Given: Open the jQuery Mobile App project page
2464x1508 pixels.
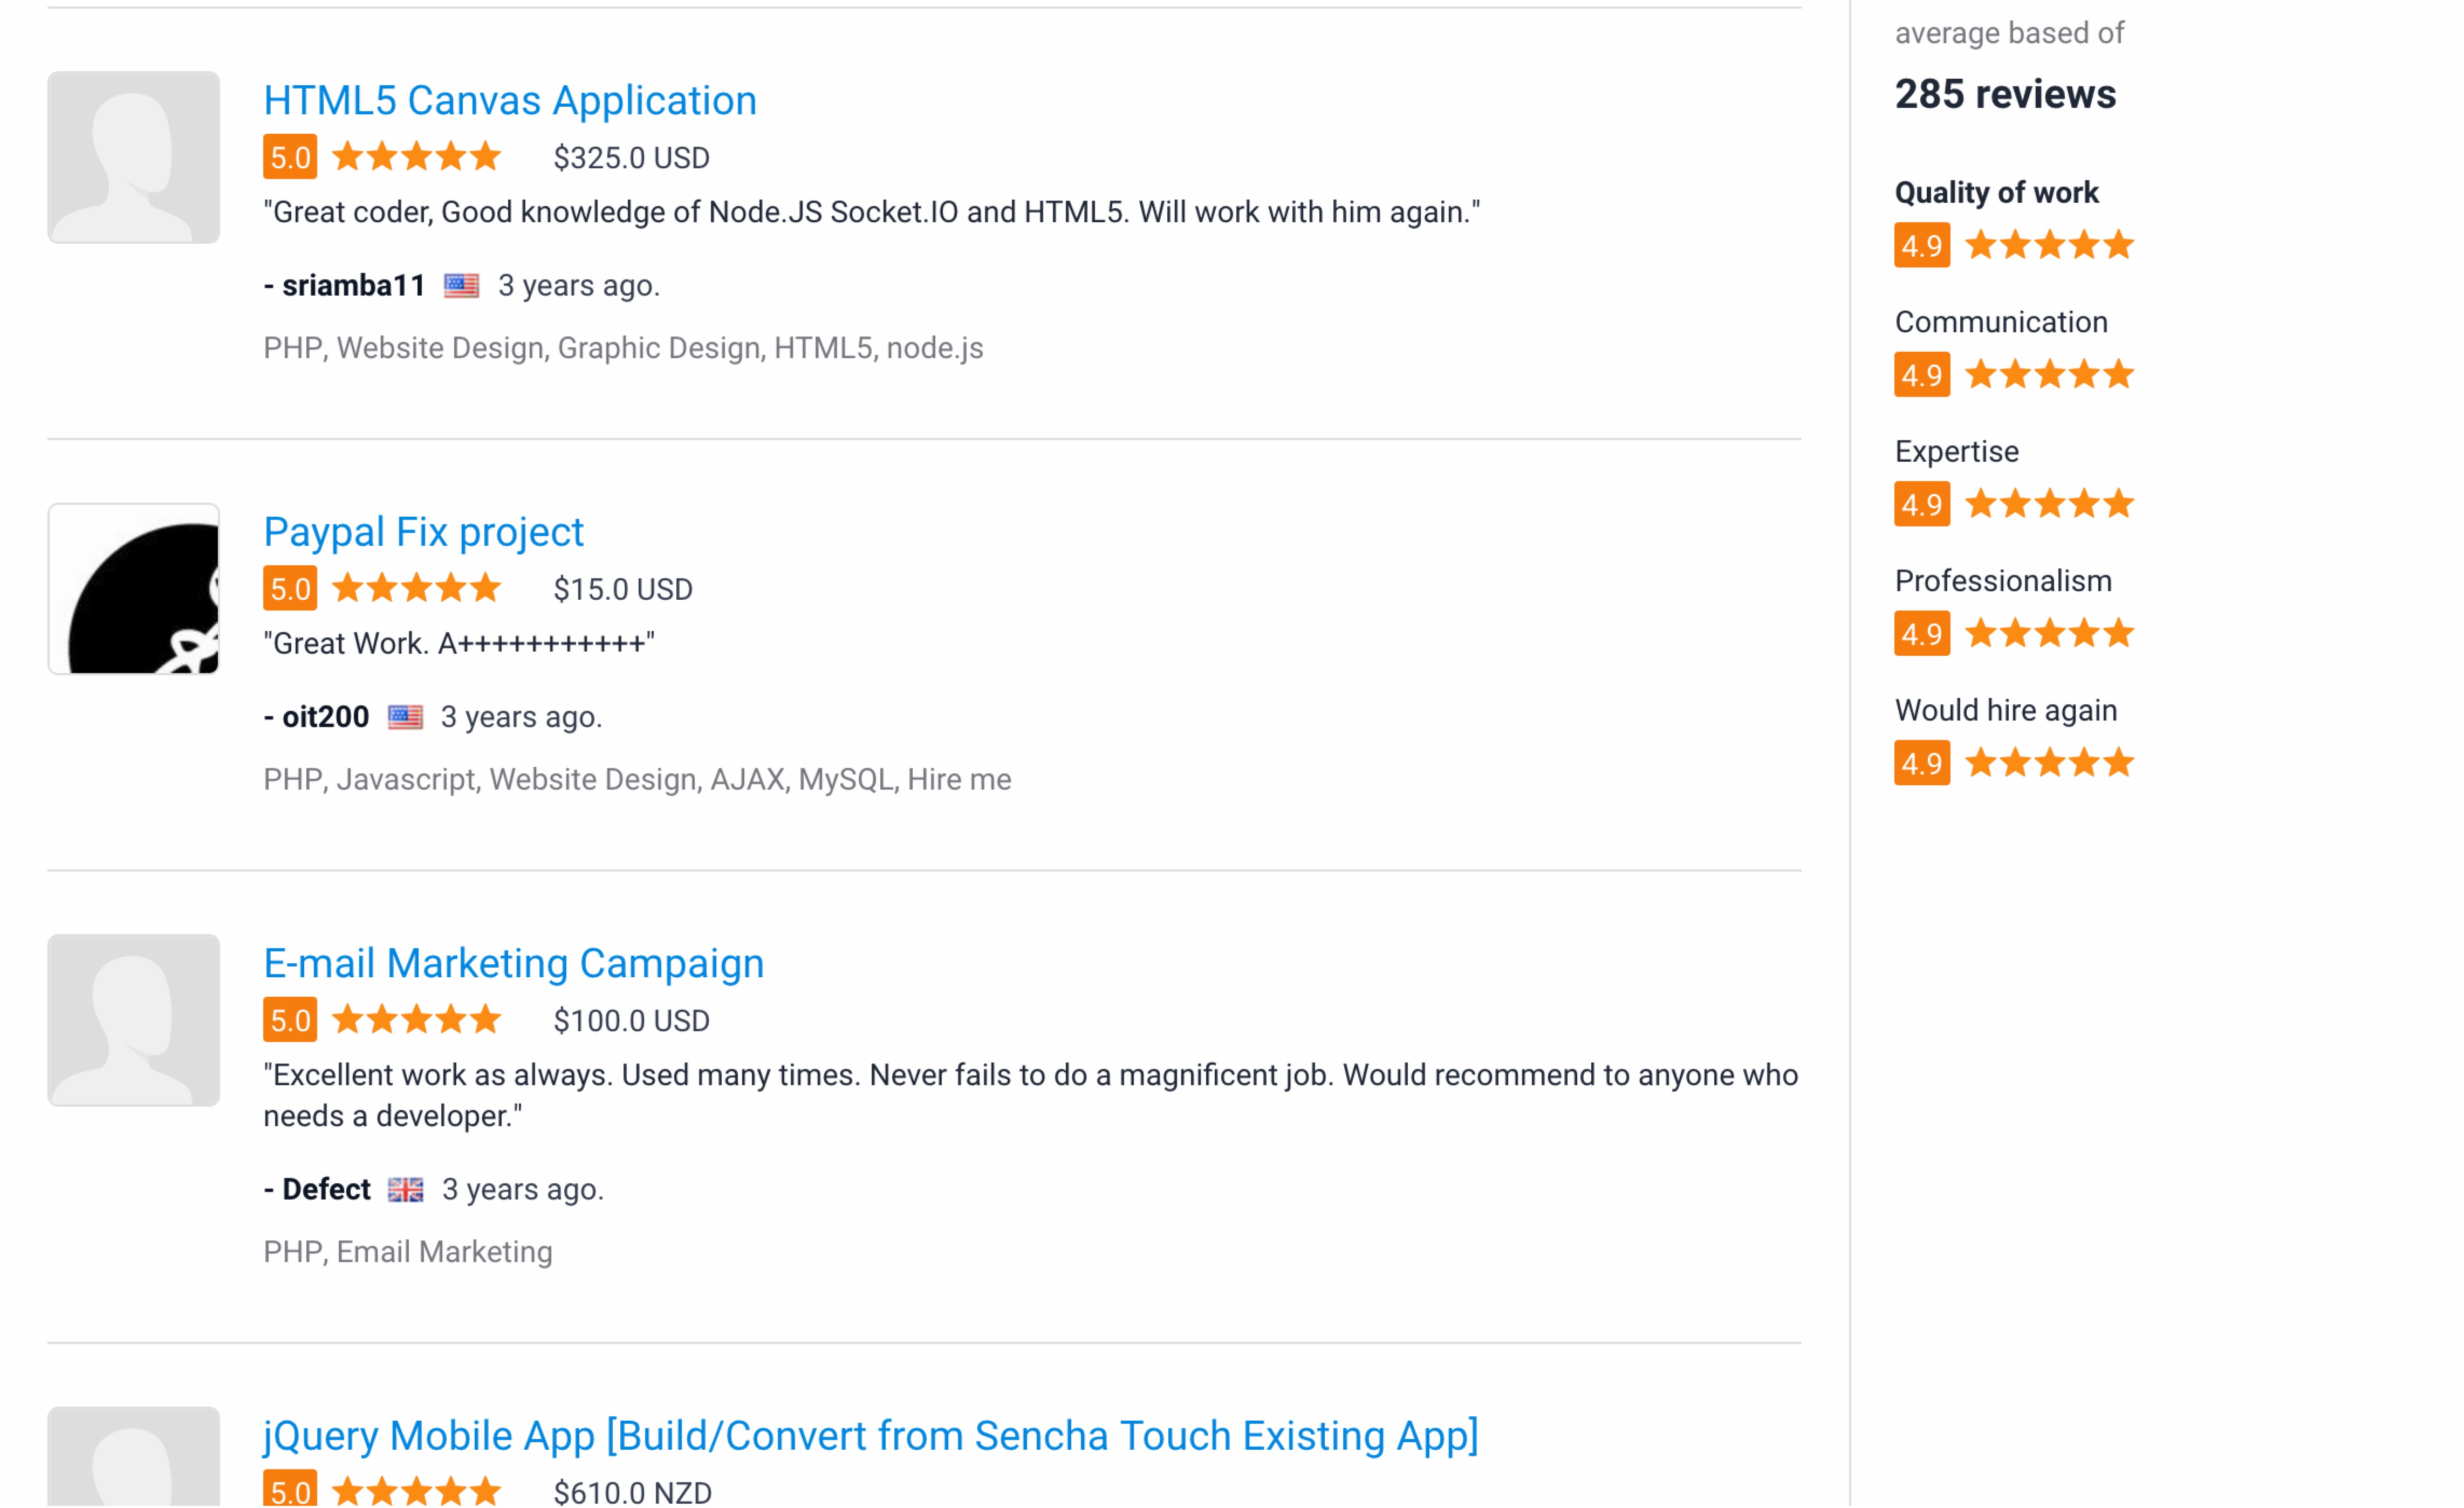Looking at the screenshot, I should pyautogui.click(x=870, y=1436).
